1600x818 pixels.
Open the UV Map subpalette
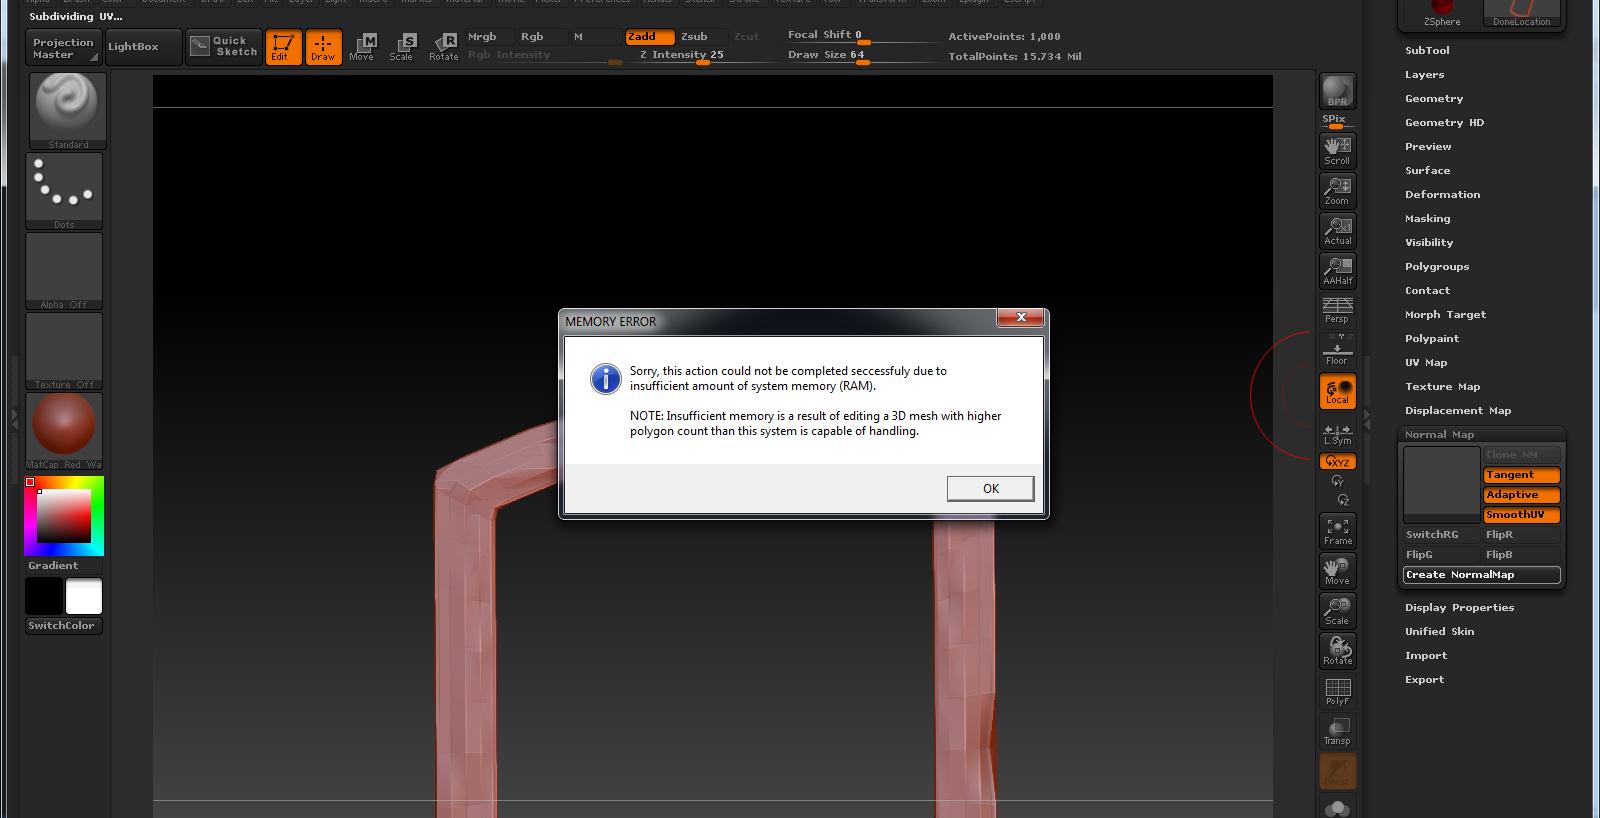pos(1426,363)
